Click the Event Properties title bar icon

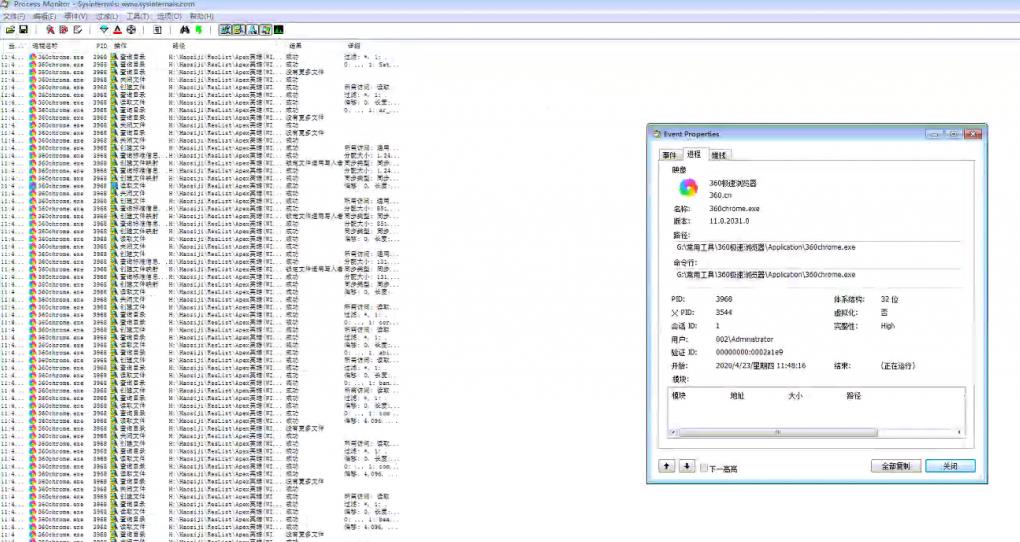656,134
